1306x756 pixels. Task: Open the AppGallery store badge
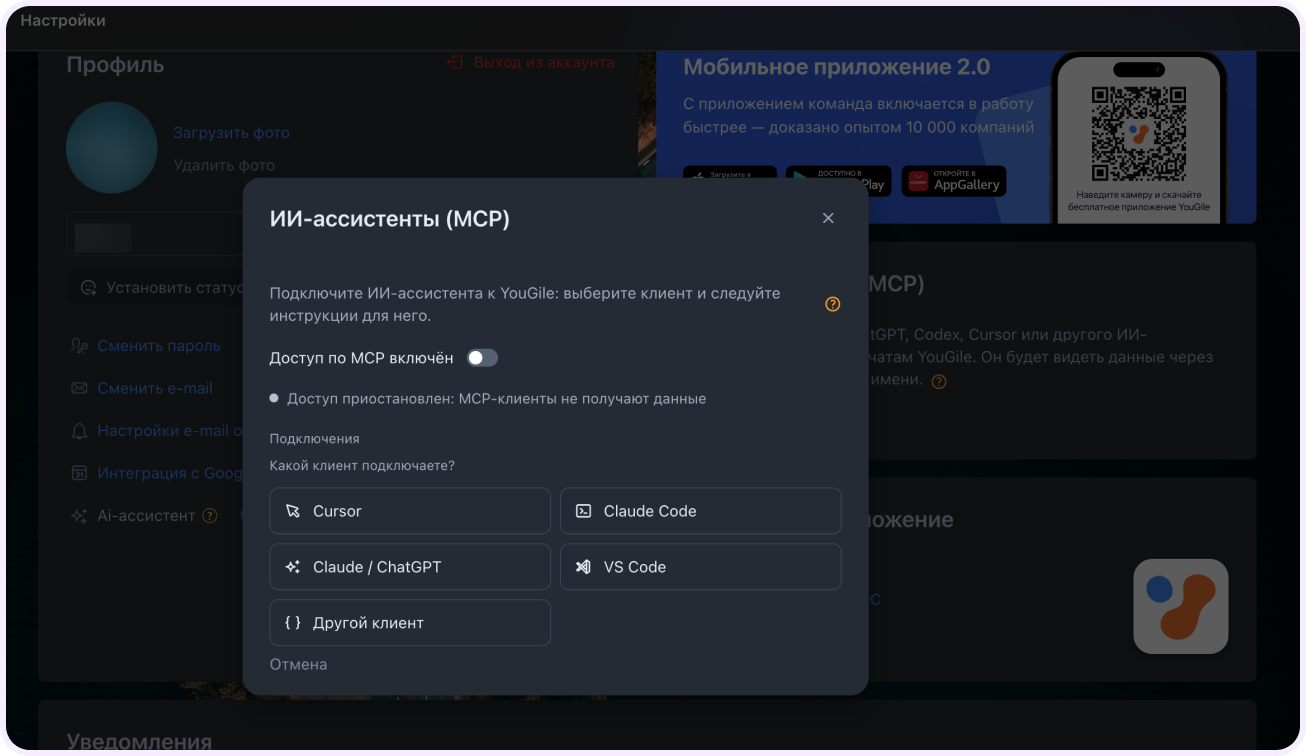[954, 181]
